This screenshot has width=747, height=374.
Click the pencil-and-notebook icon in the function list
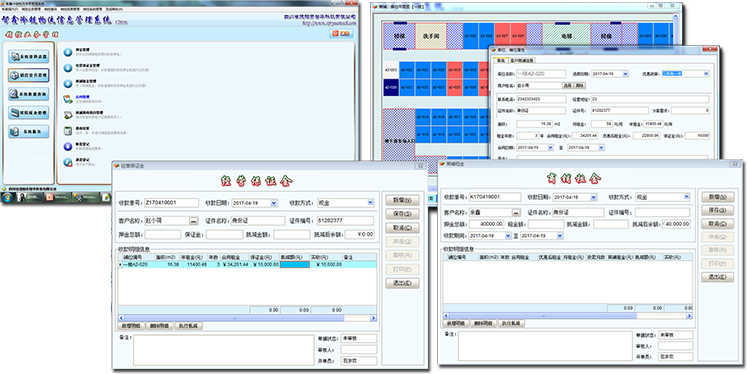(x=68, y=115)
